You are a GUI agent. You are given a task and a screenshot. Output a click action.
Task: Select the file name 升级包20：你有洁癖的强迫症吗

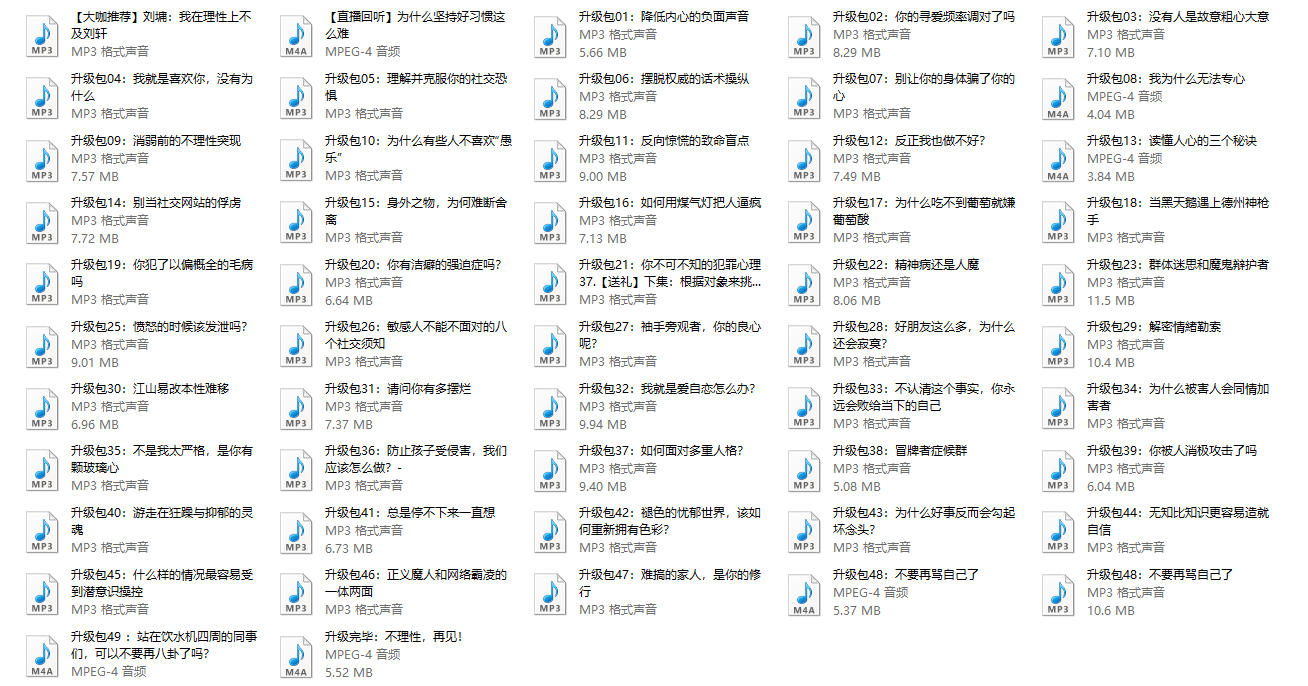412,265
